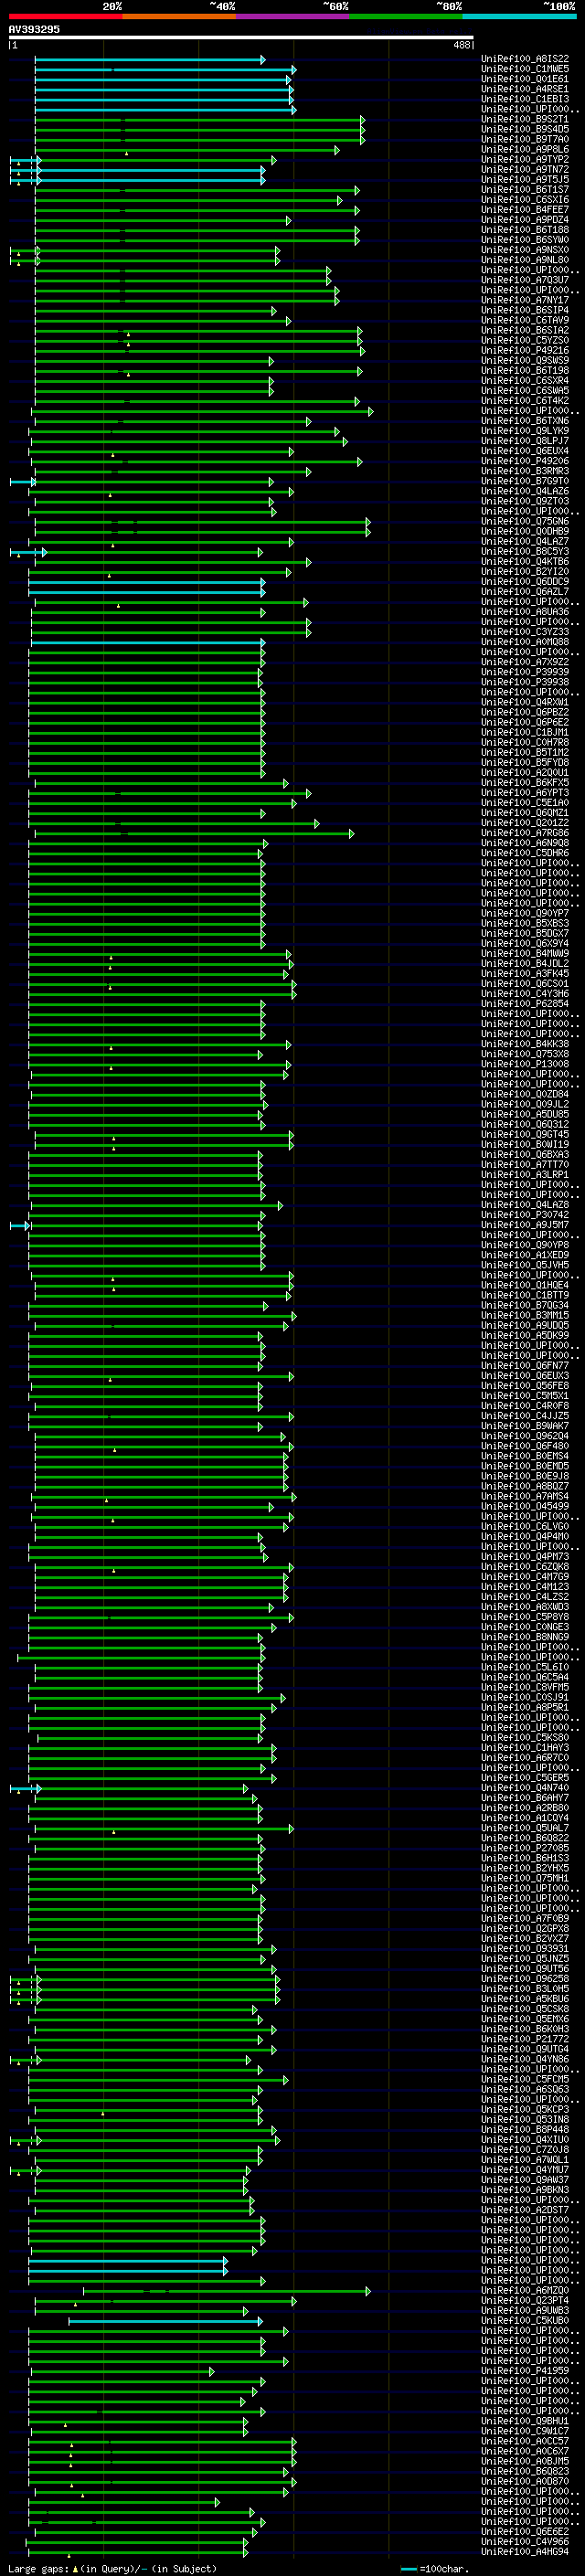Select hit label UniRef100_C1EBI3
This screenshot has height=2576, width=585.
click(x=525, y=99)
